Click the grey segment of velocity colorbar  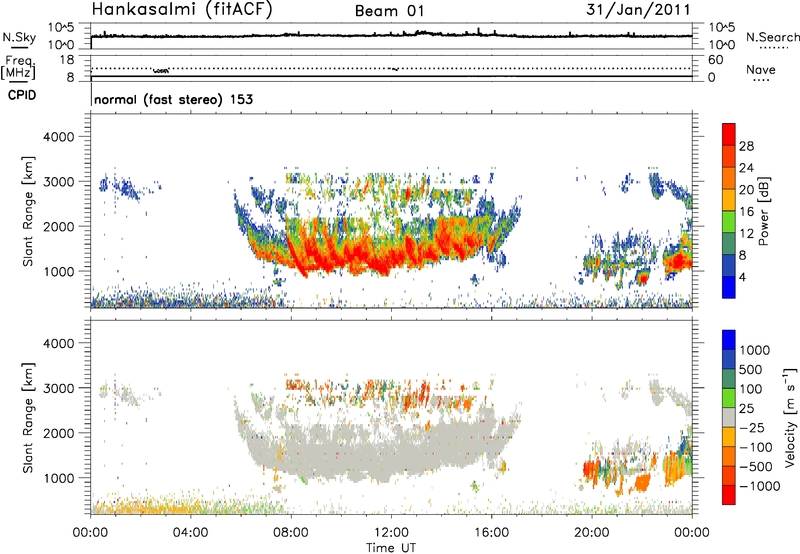[729, 417]
